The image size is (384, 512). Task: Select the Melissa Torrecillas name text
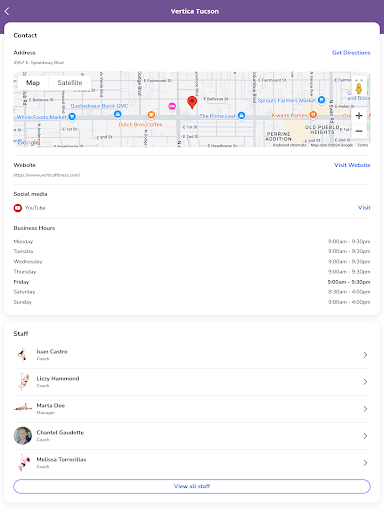[x=61, y=460]
